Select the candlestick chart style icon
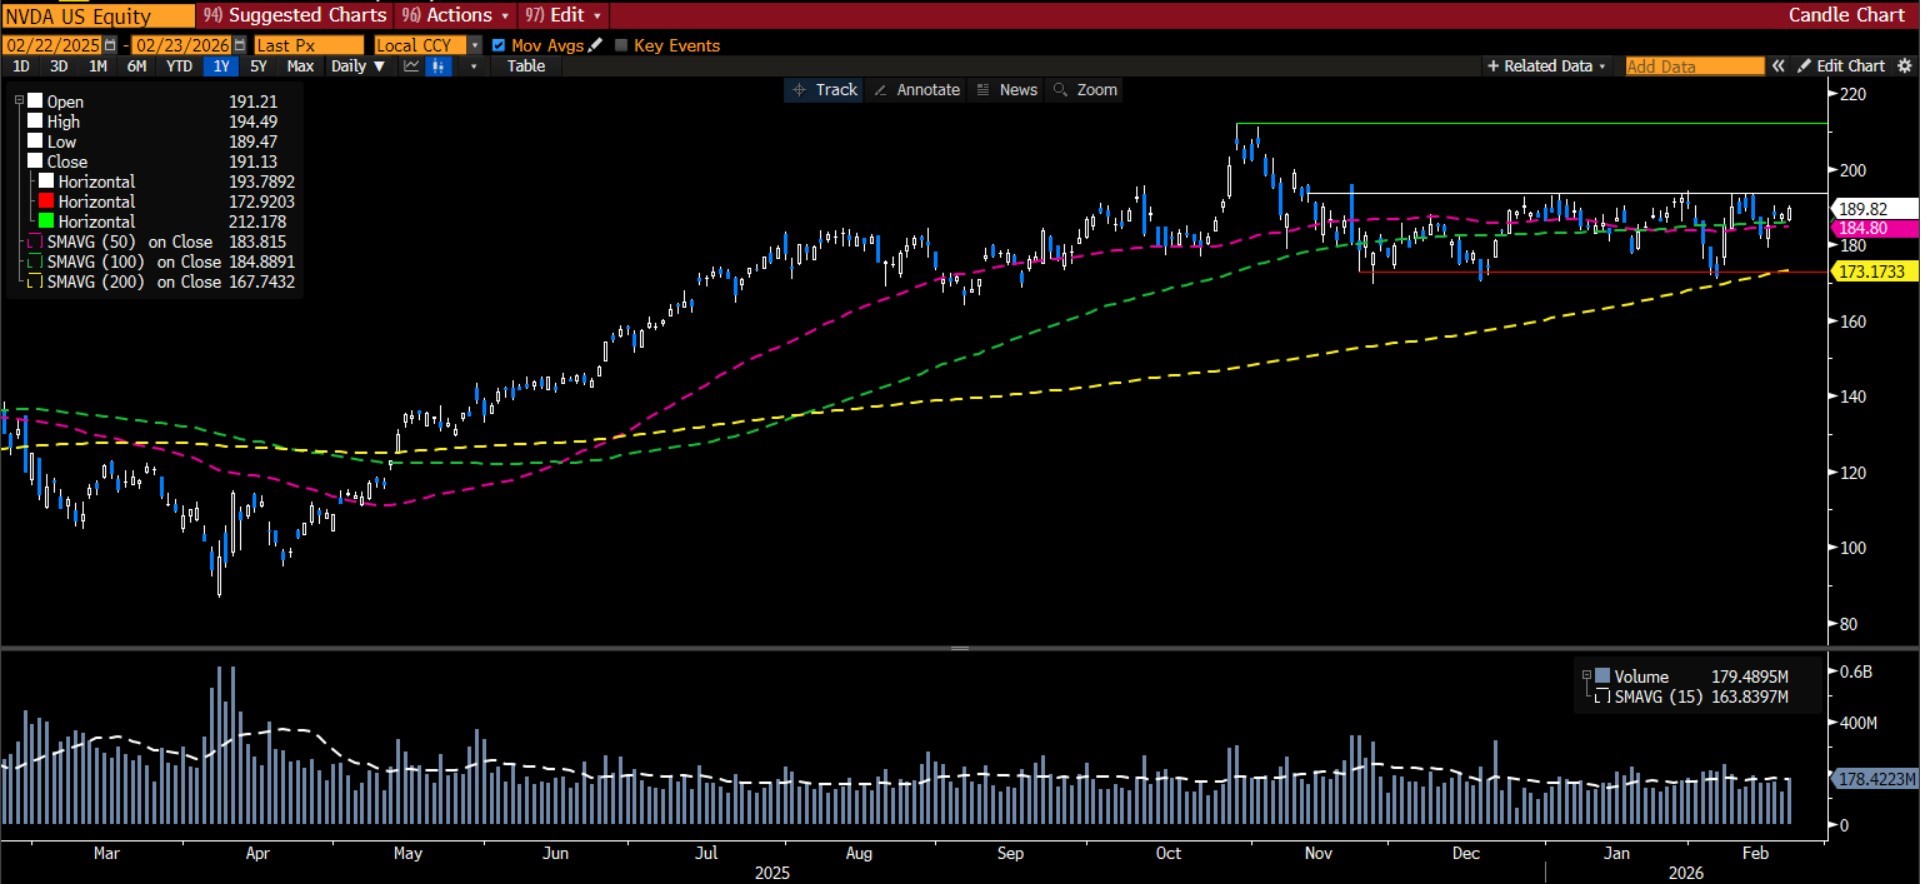Screen dimensions: 1930x884 [438, 67]
